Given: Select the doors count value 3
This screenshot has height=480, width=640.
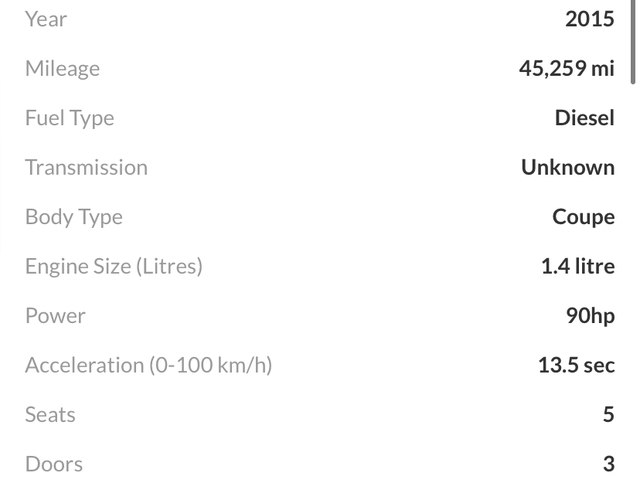Looking at the screenshot, I should click(608, 464).
